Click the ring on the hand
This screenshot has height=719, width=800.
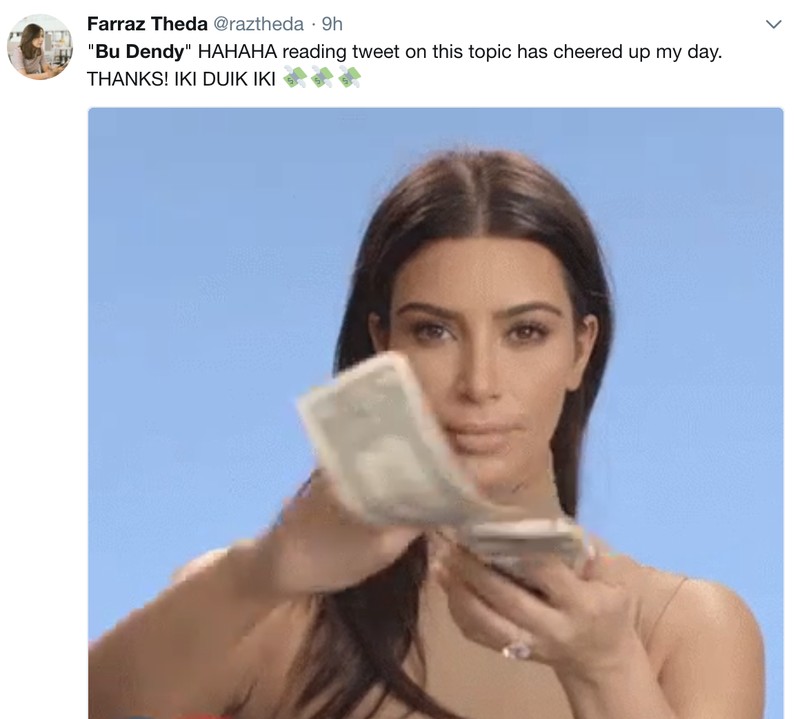517,649
